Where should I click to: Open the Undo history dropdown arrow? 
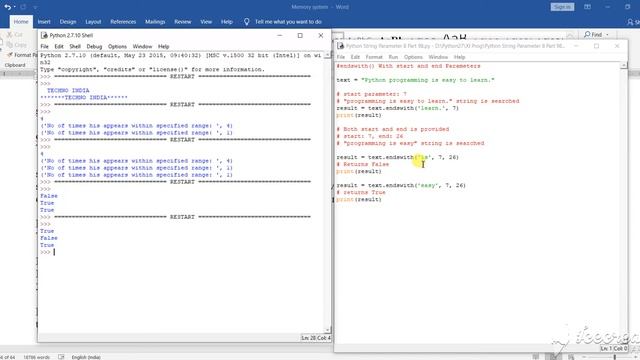(x=14, y=7)
